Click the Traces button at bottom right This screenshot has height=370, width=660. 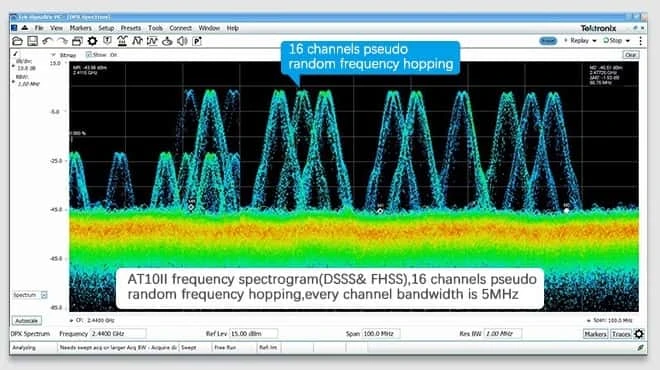621,334
